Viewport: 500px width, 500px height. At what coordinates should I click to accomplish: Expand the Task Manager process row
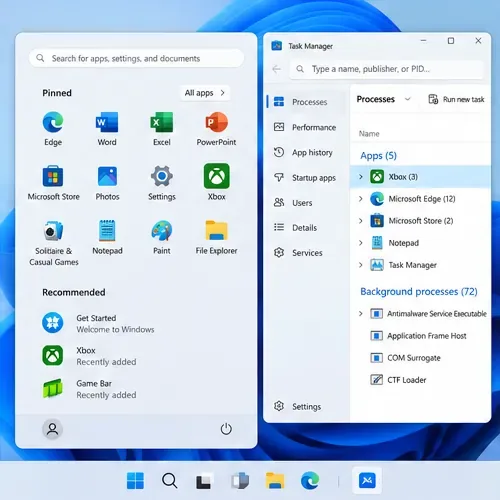click(361, 265)
